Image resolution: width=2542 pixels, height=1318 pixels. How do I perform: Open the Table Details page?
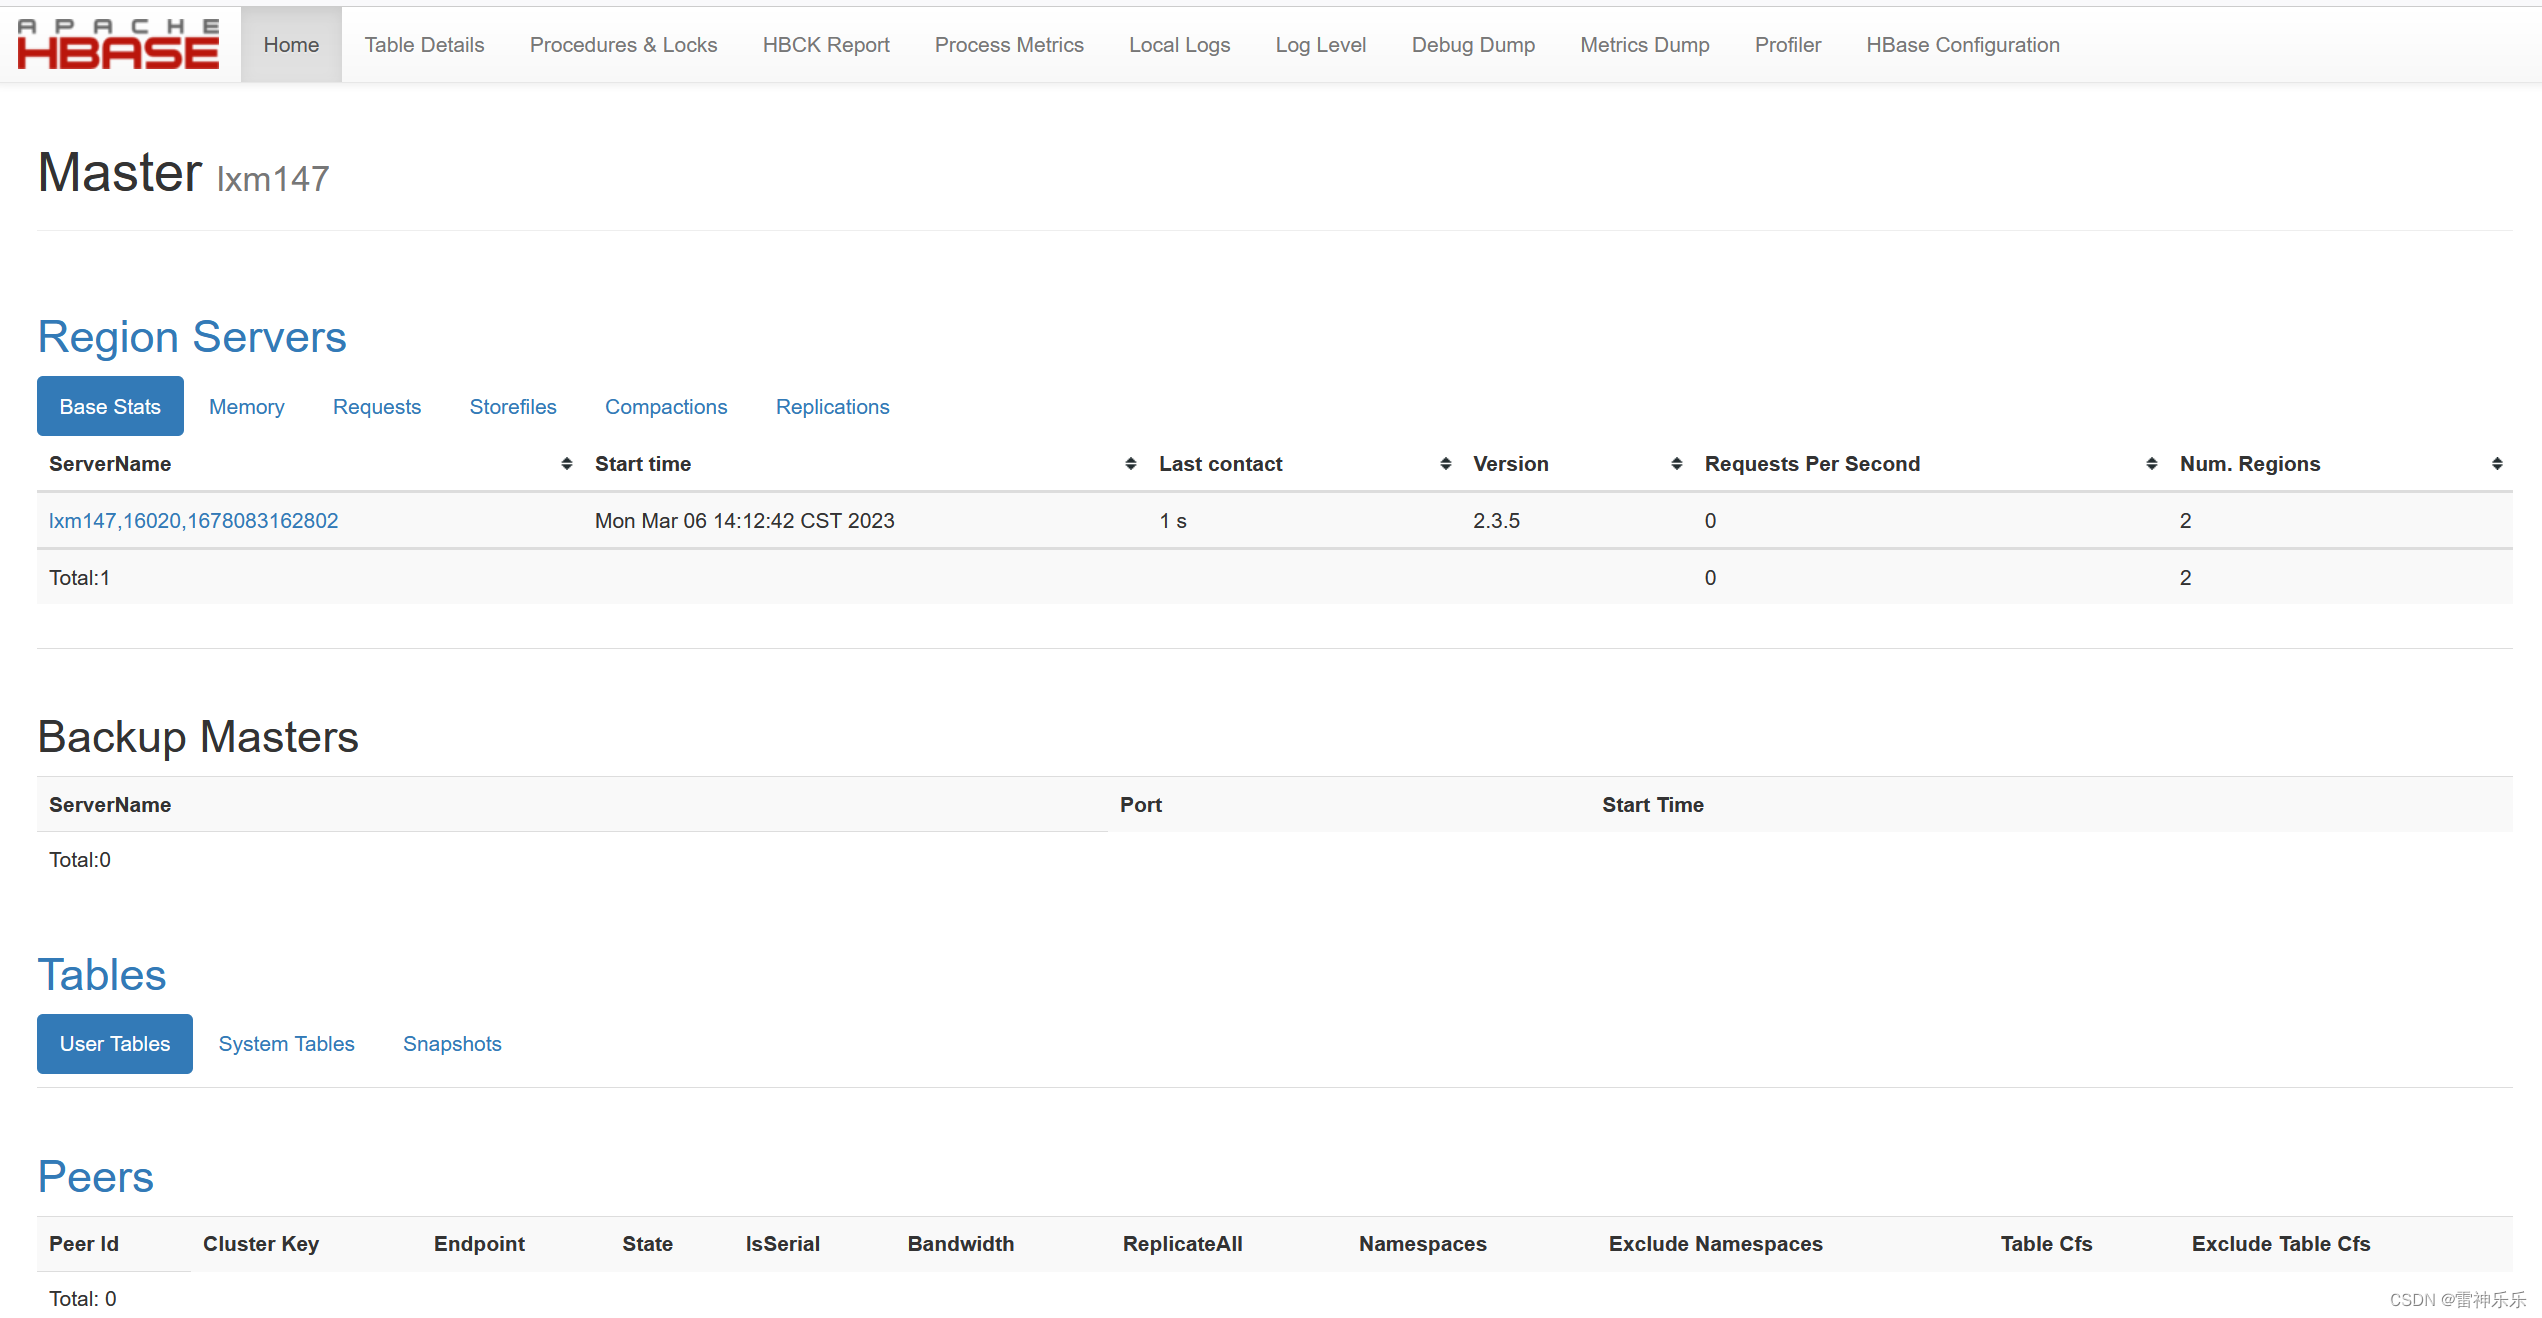pos(424,45)
